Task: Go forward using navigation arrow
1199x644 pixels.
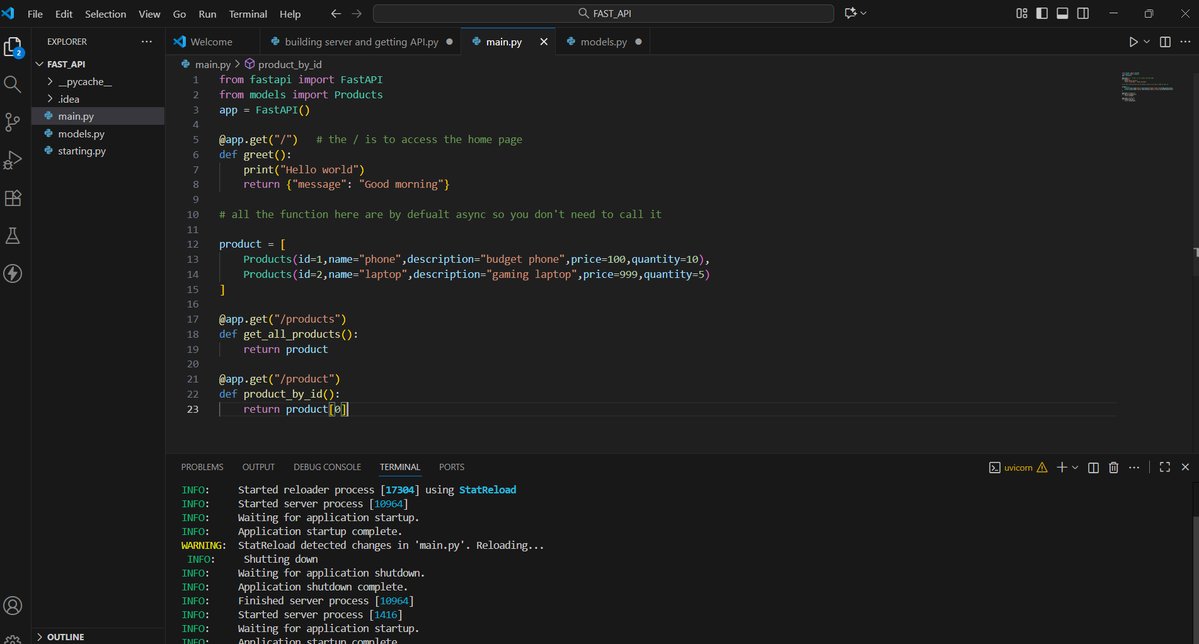Action: [x=356, y=13]
